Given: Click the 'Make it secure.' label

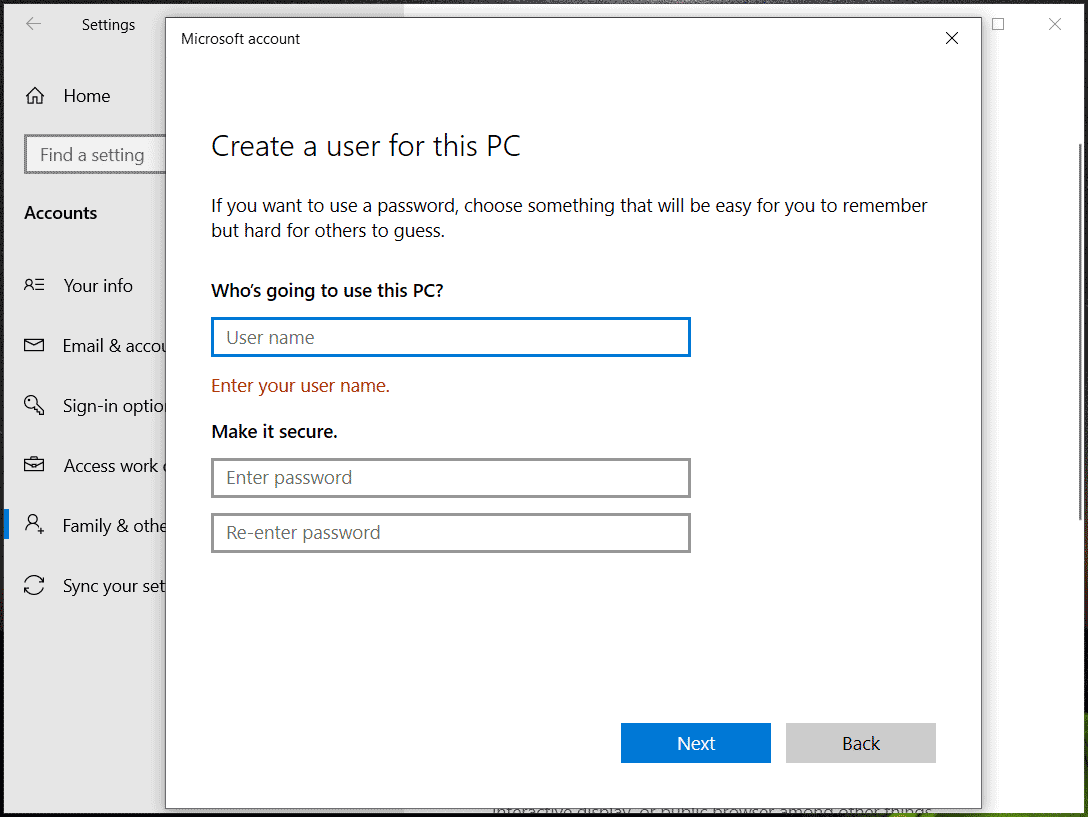Looking at the screenshot, I should (x=274, y=432).
